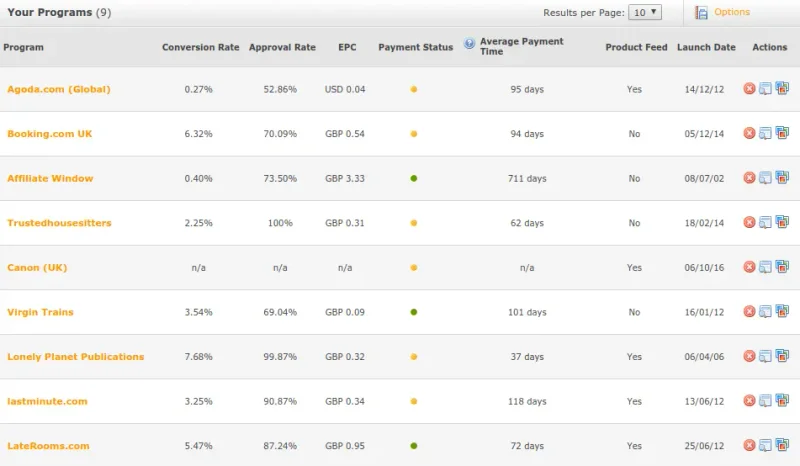
Task: Open the Affiliate Window program link
Action: pyautogui.click(x=50, y=178)
